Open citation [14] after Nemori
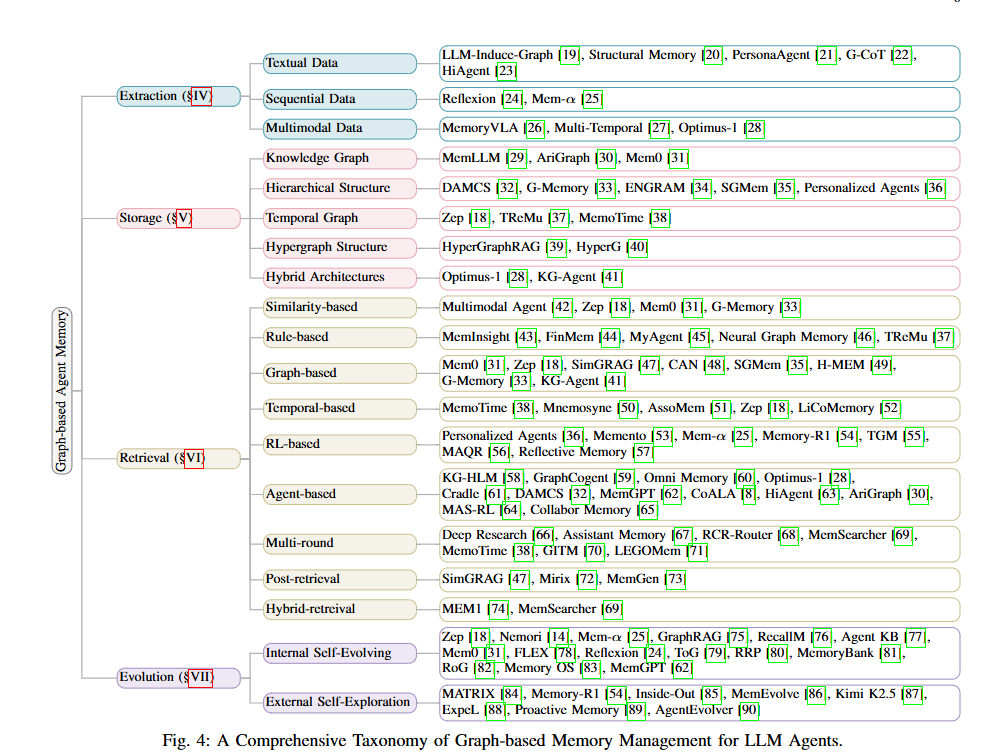Viewport: 998px width, 756px height. (x=559, y=638)
